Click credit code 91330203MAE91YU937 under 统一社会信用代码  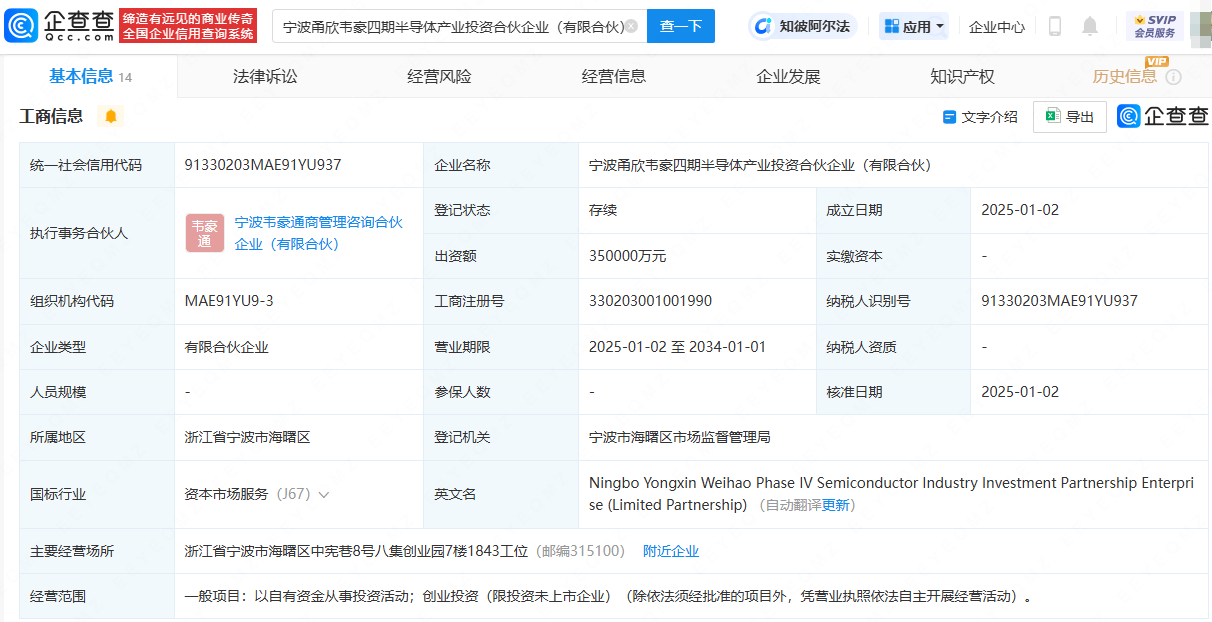(263, 165)
